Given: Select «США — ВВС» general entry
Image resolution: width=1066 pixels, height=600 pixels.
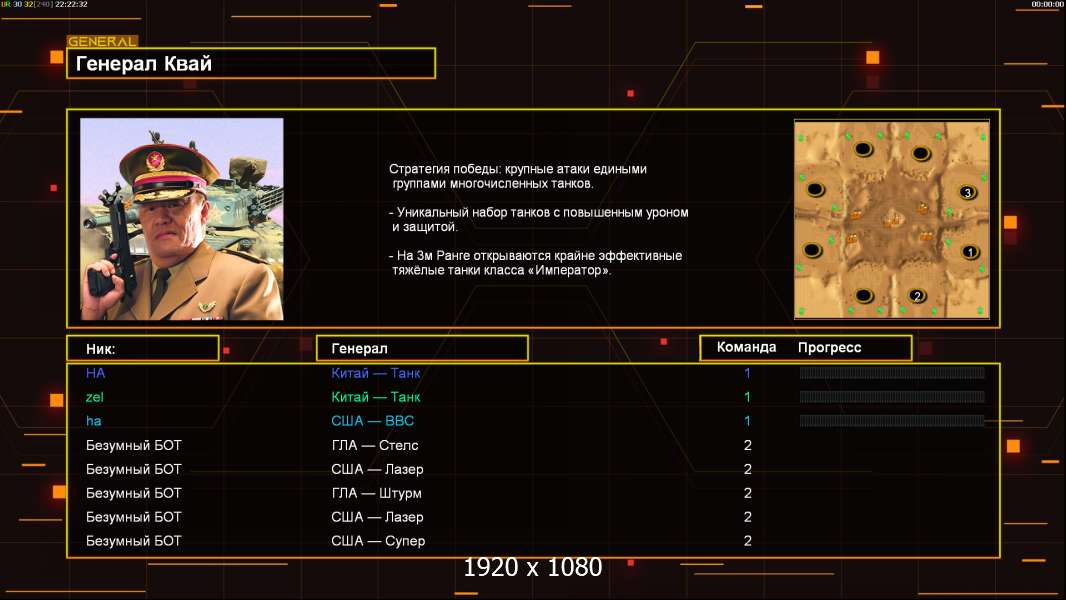Looking at the screenshot, I should (372, 421).
